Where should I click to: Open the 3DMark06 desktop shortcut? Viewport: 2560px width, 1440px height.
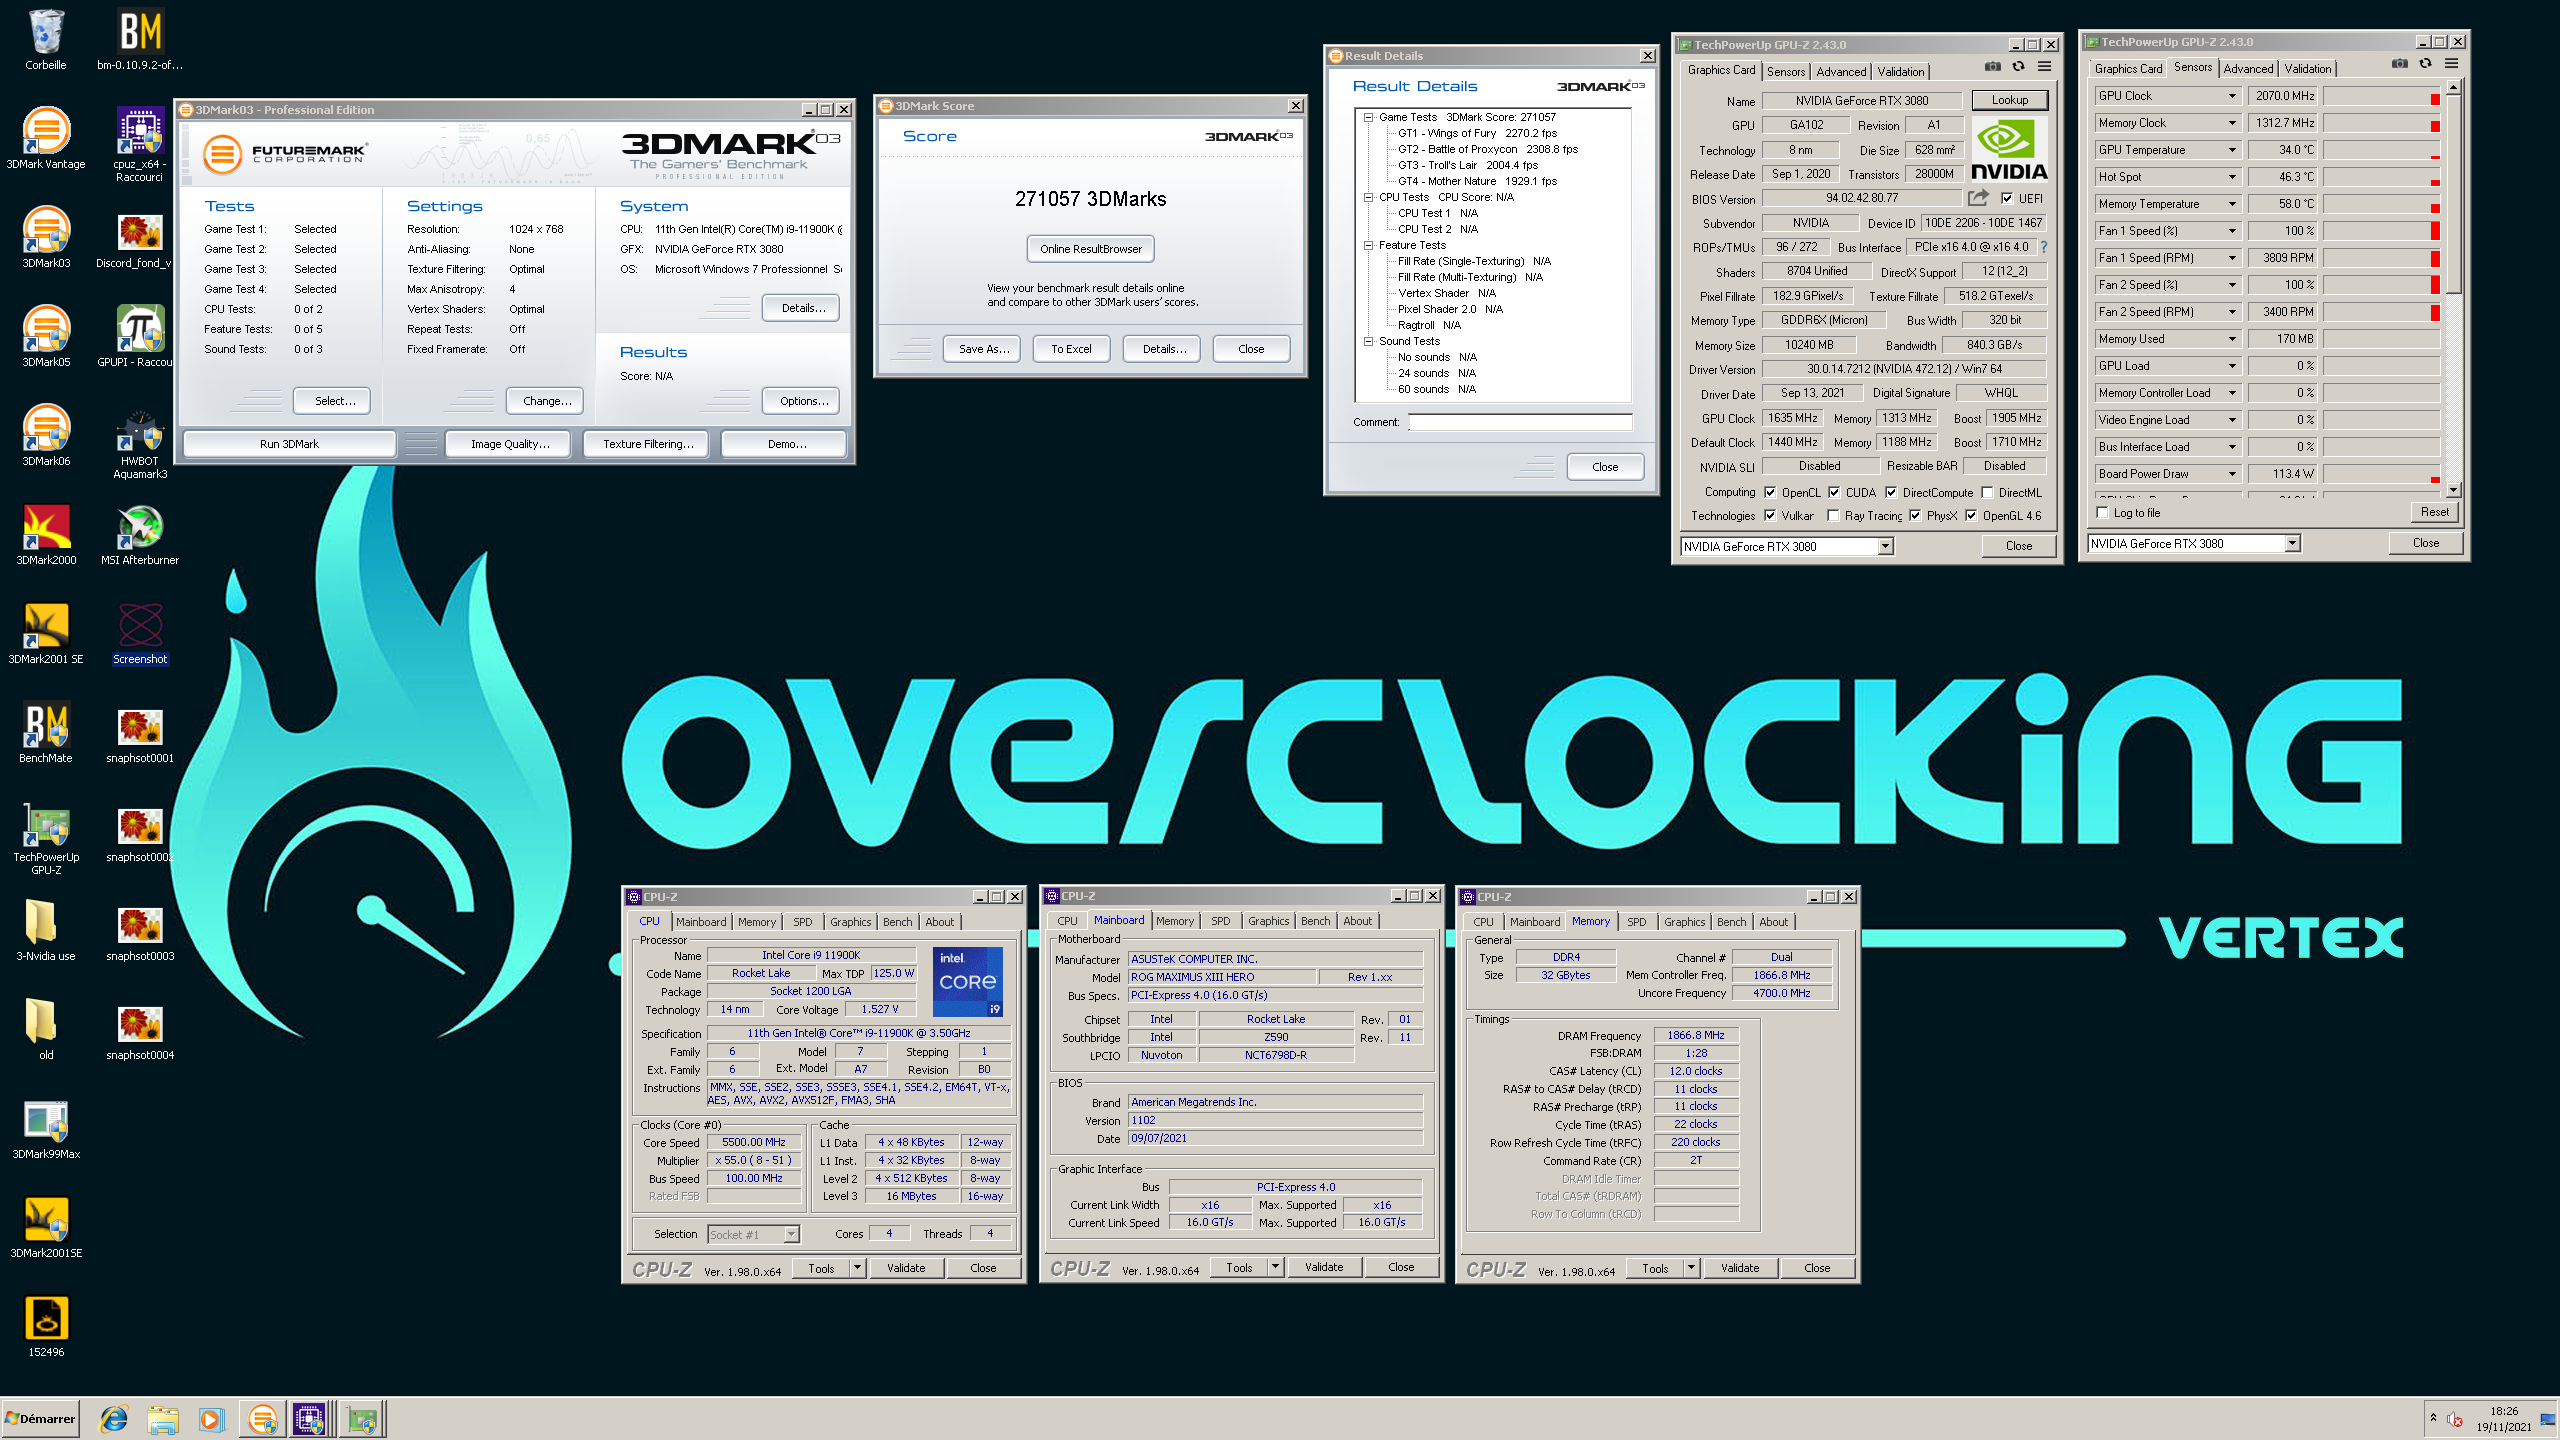click(46, 435)
